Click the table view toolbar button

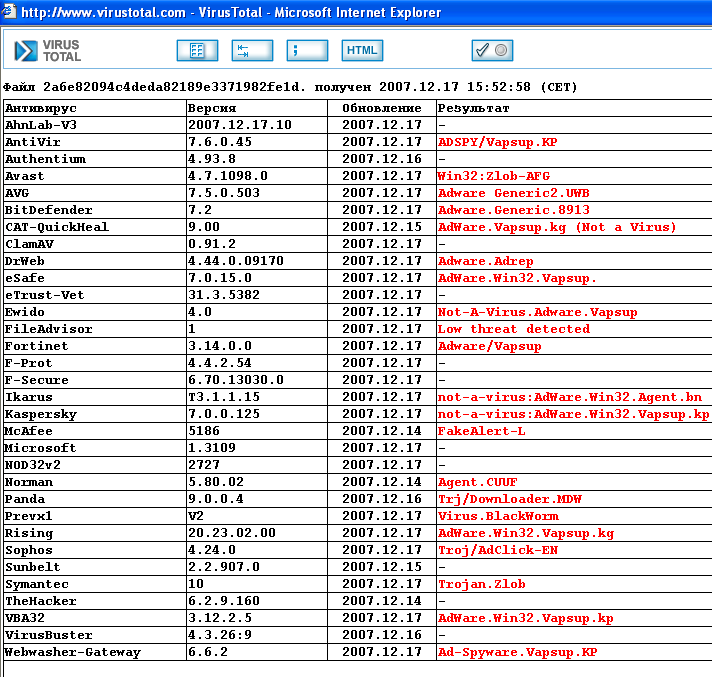click(x=197, y=50)
